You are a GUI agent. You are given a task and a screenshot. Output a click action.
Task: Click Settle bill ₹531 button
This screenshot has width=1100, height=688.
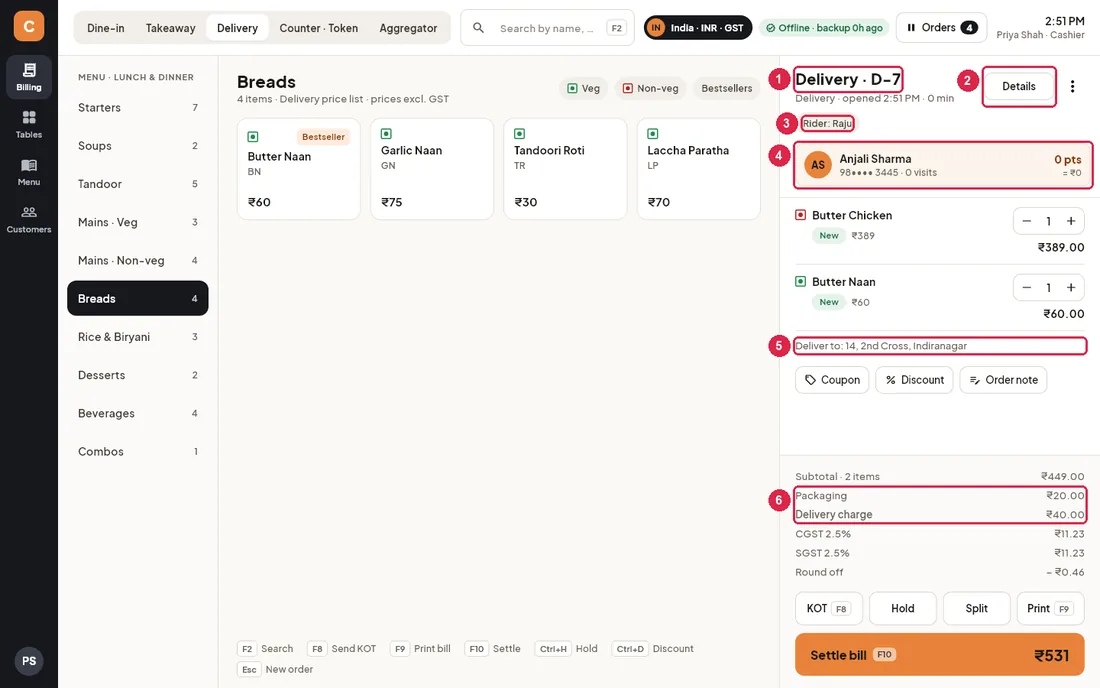[x=940, y=655]
